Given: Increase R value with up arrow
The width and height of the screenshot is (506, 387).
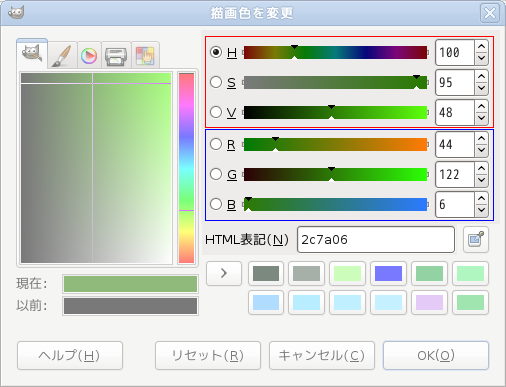Looking at the screenshot, I should click(x=481, y=138).
